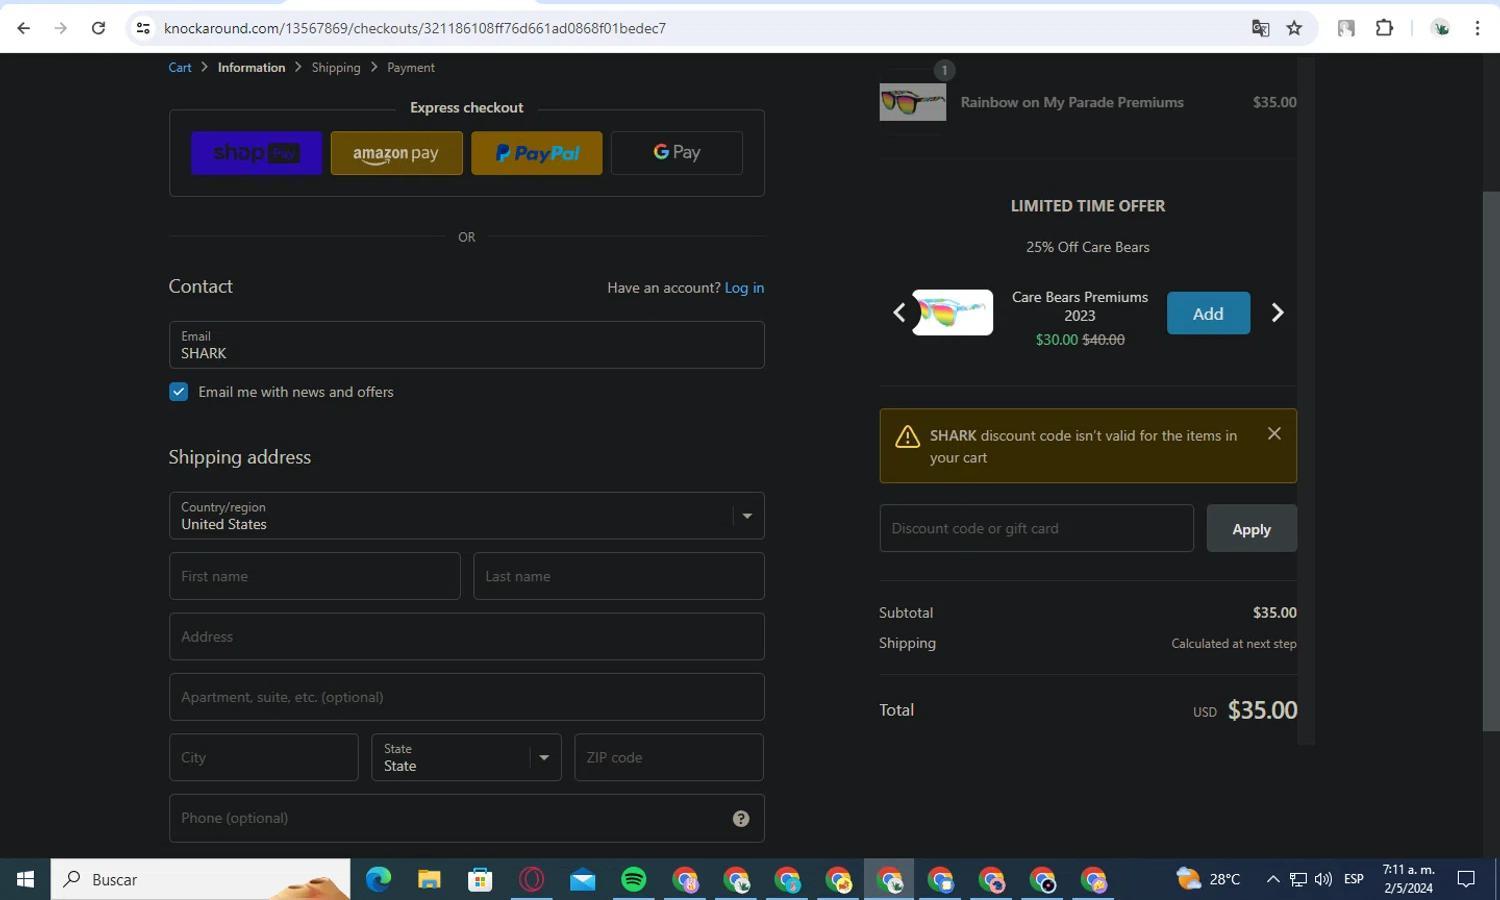Screen dimensions: 1500x900
Task: Open the Chrome profile avatar
Action: tap(1441, 28)
